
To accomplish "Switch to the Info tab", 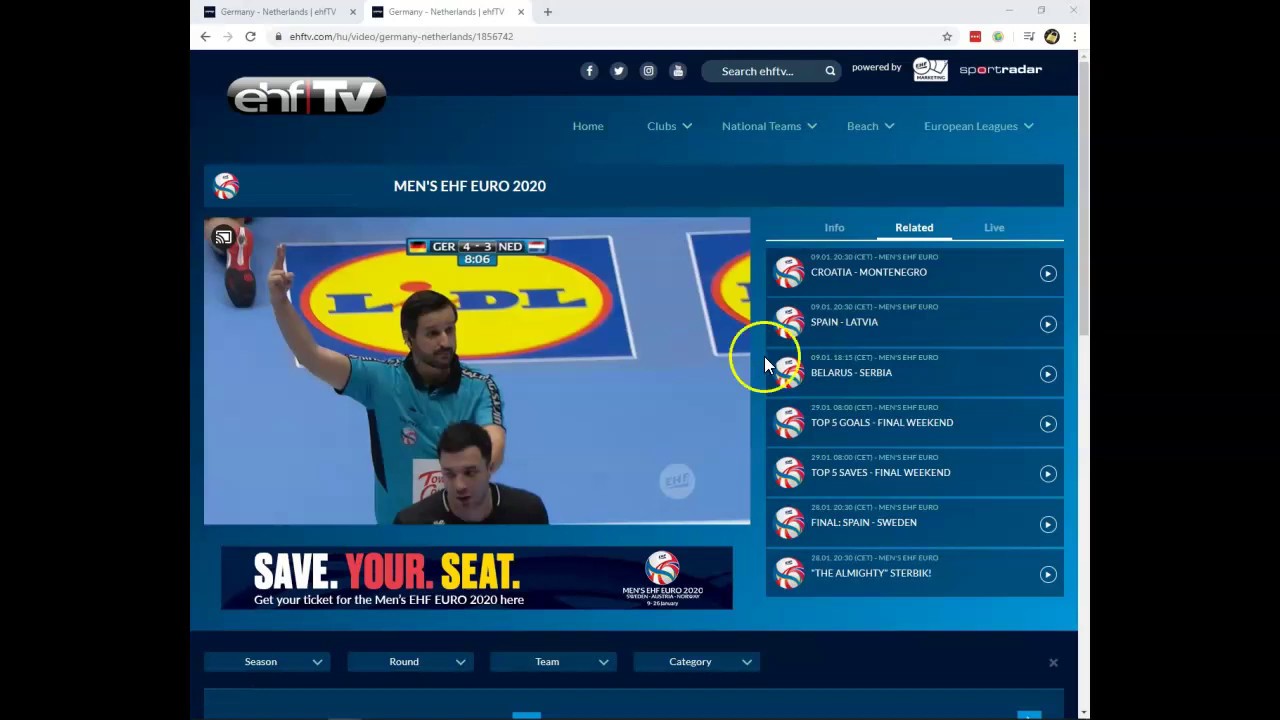I will (834, 228).
